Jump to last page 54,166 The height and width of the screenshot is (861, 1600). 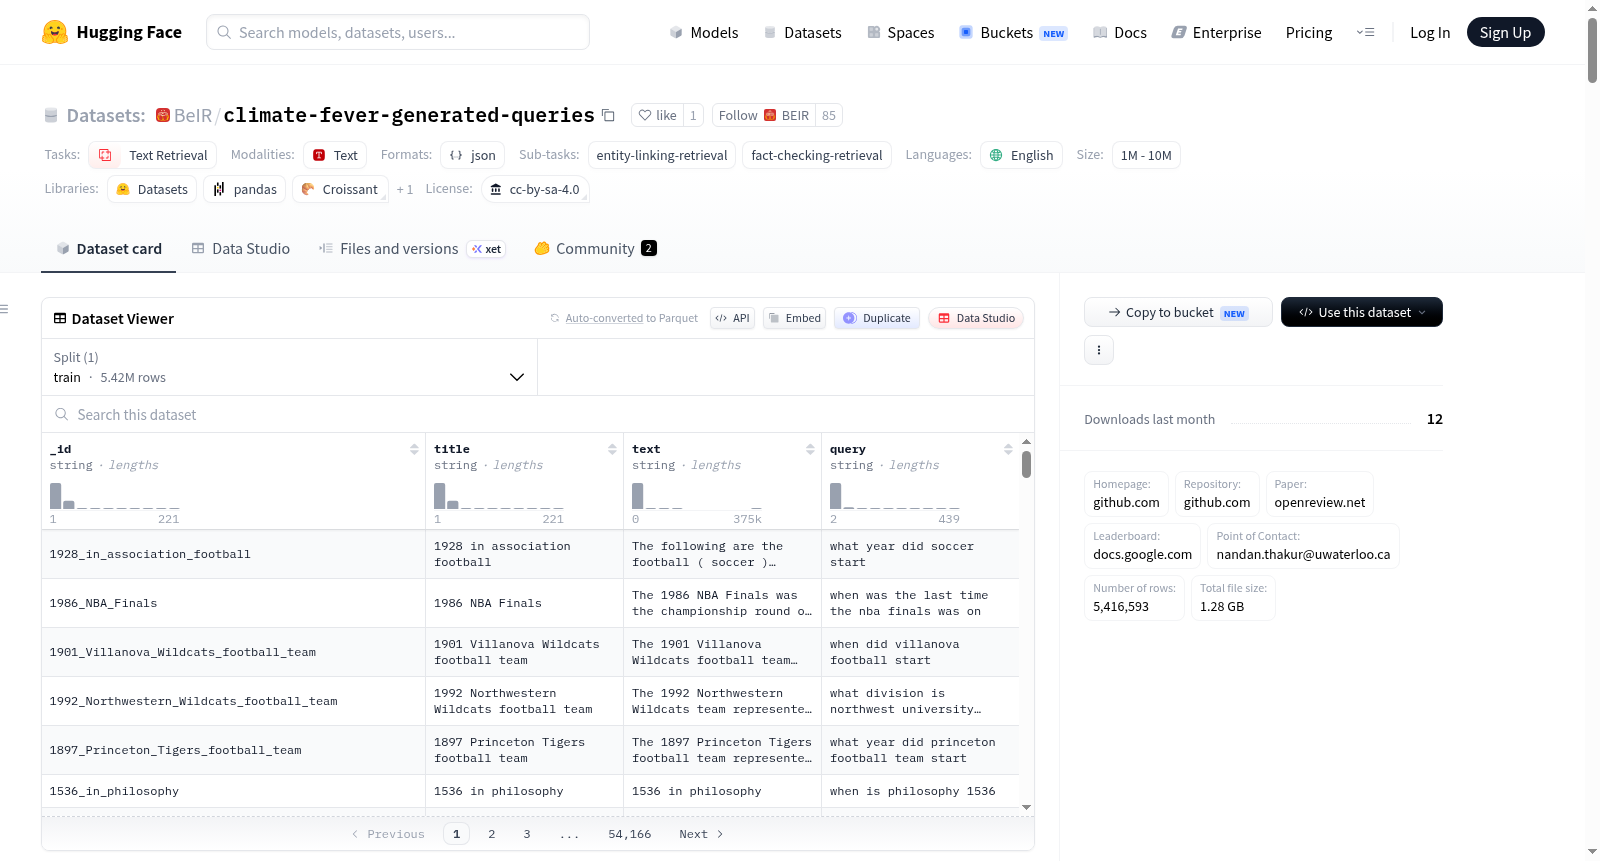(630, 834)
